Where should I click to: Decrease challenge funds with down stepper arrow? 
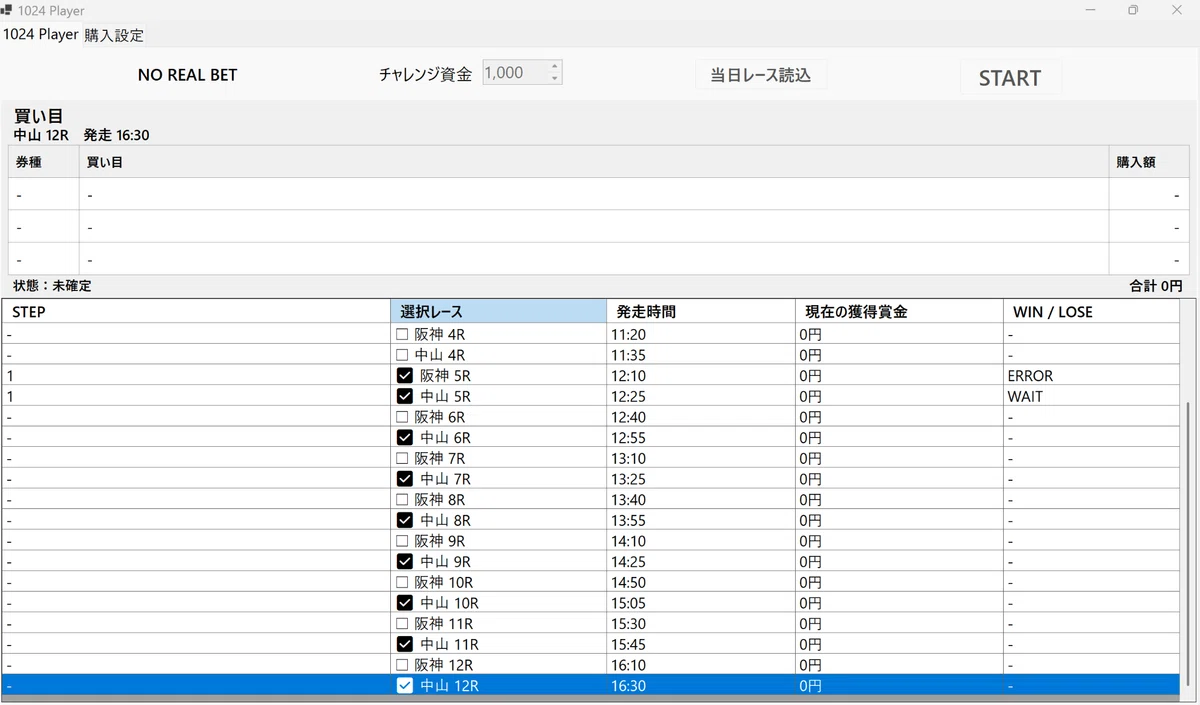click(554, 78)
